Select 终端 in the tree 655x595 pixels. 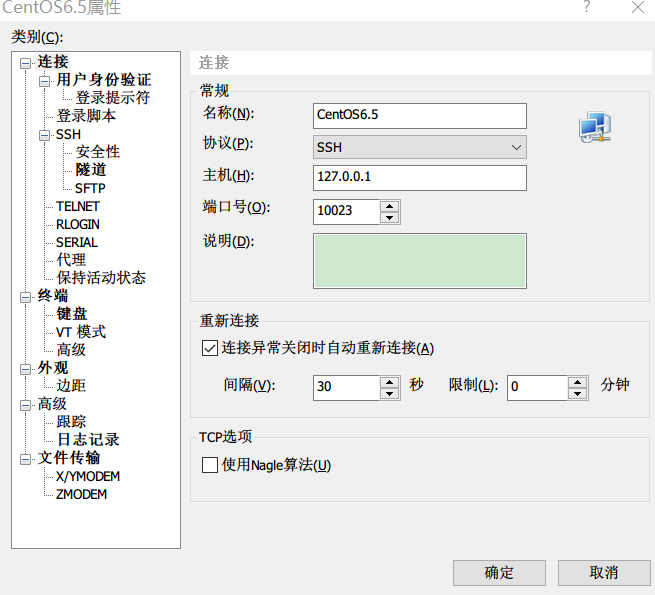[x=53, y=296]
